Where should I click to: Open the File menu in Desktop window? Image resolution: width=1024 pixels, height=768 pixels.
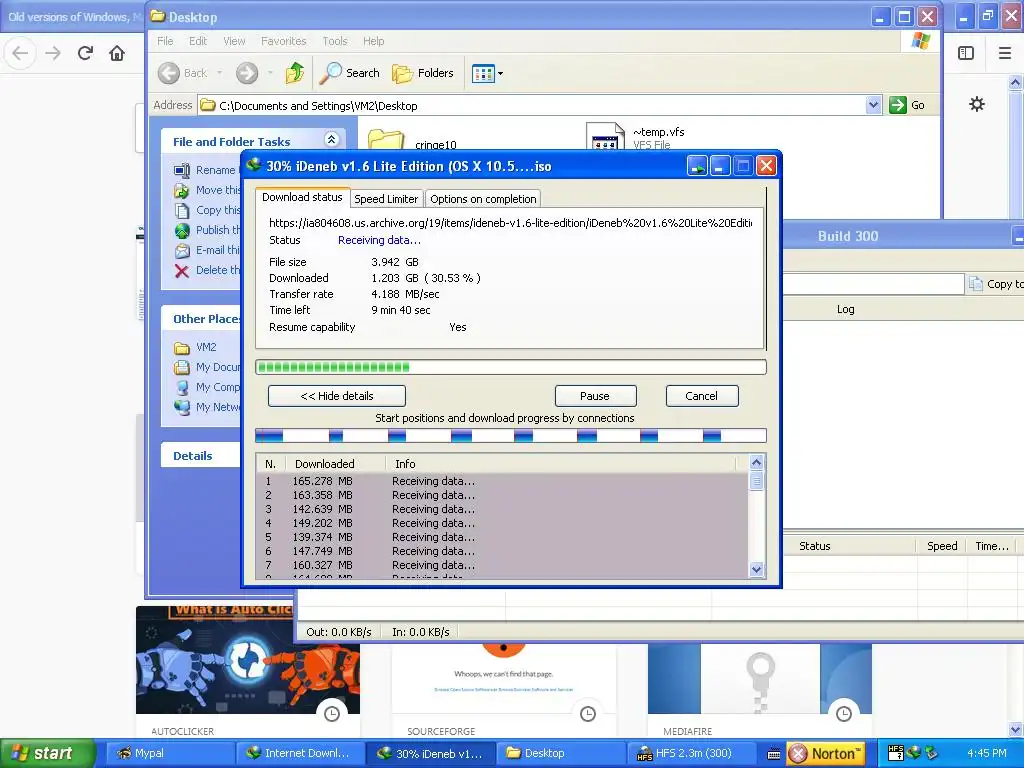click(x=165, y=41)
